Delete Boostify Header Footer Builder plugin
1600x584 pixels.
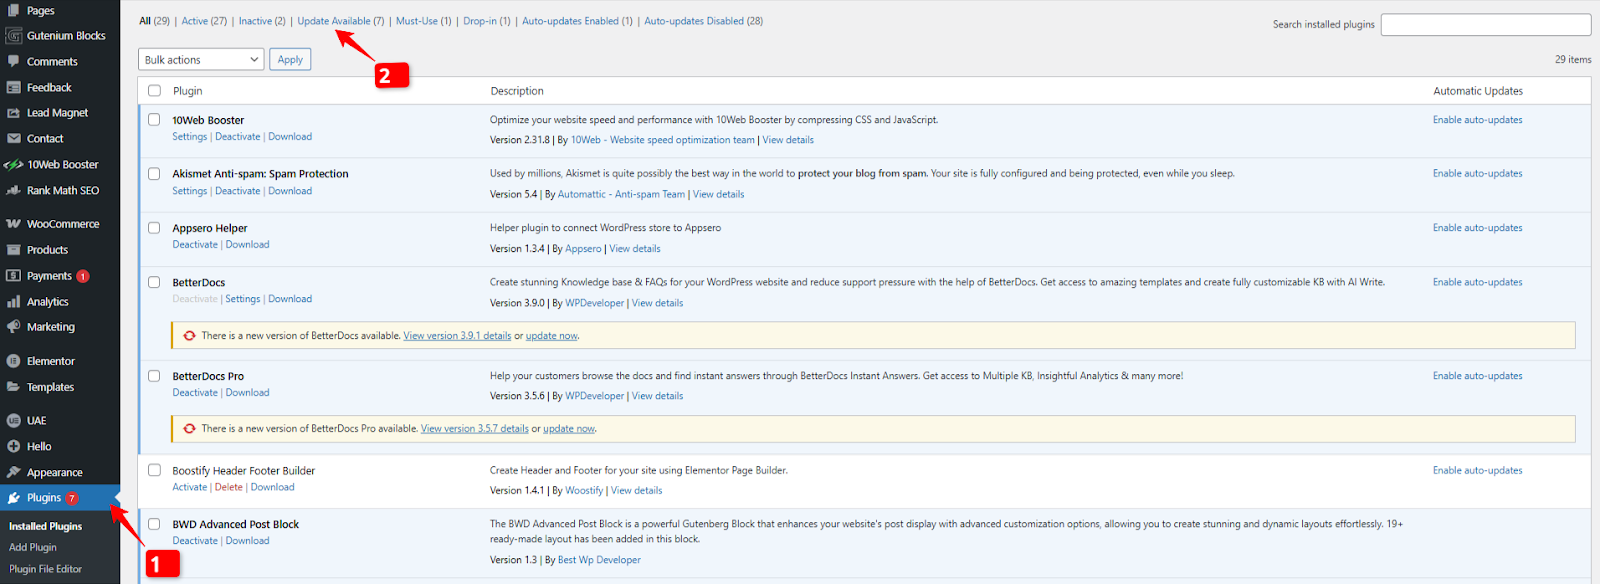click(x=229, y=488)
